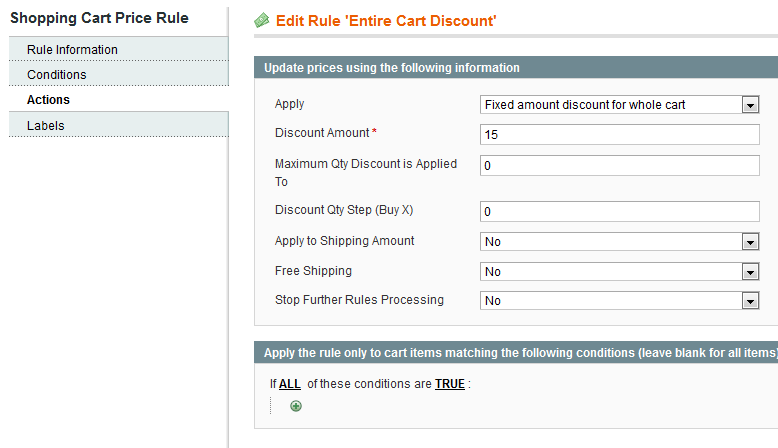
Task: Click the green add condition plus icon
Action: tap(296, 406)
